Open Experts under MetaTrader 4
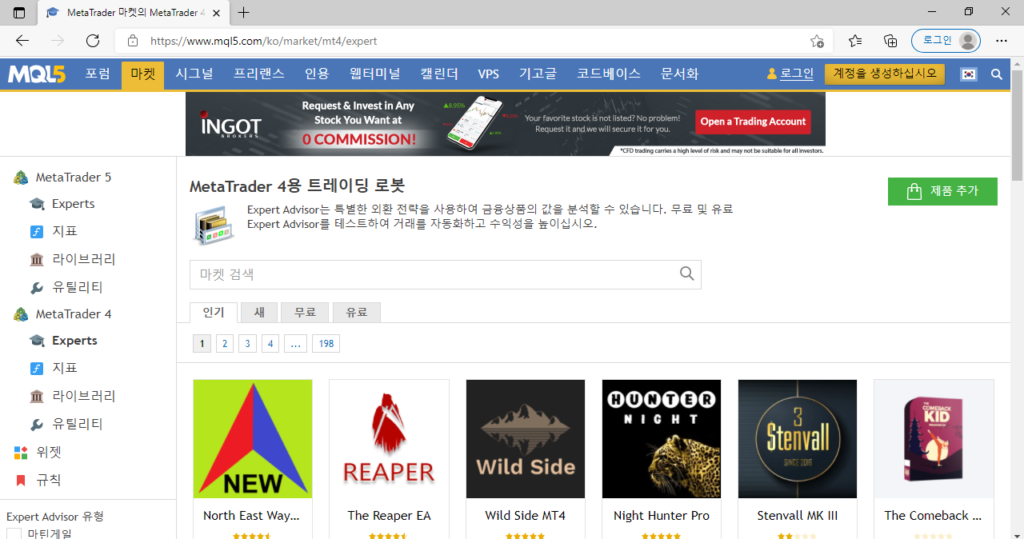The height and width of the screenshot is (539, 1024). click(x=74, y=340)
